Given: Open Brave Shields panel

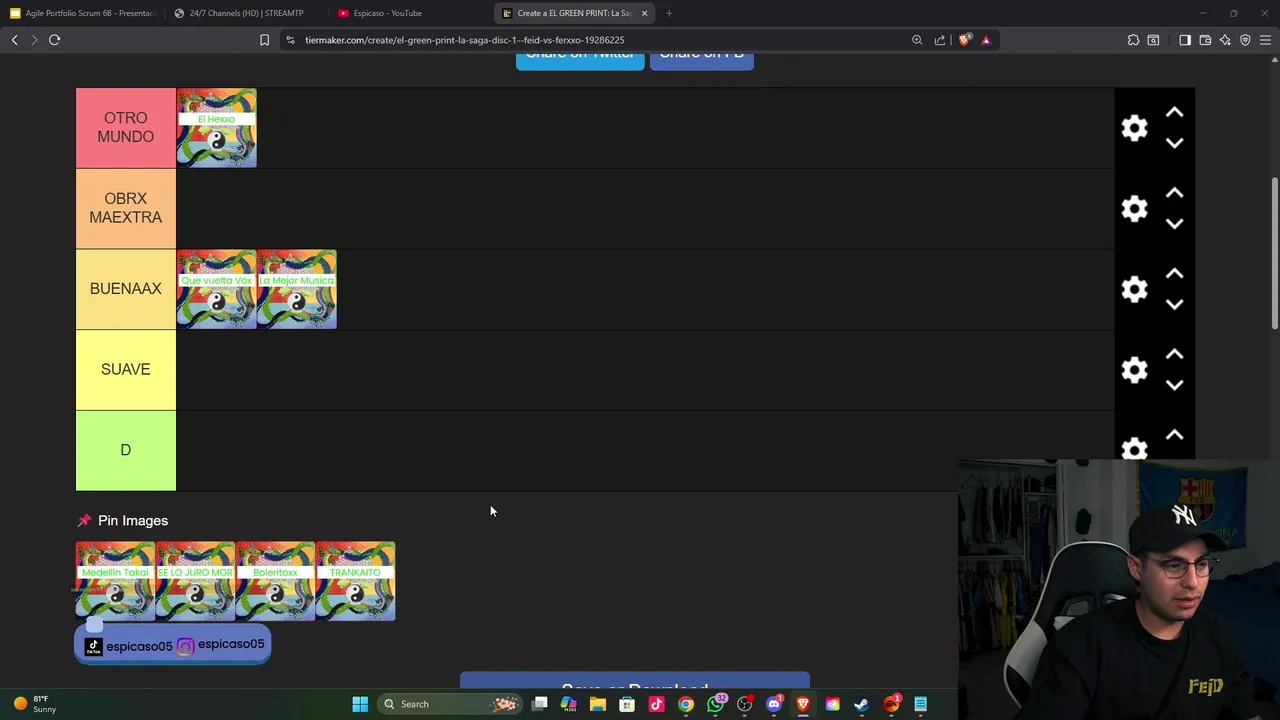Looking at the screenshot, I should (x=964, y=40).
